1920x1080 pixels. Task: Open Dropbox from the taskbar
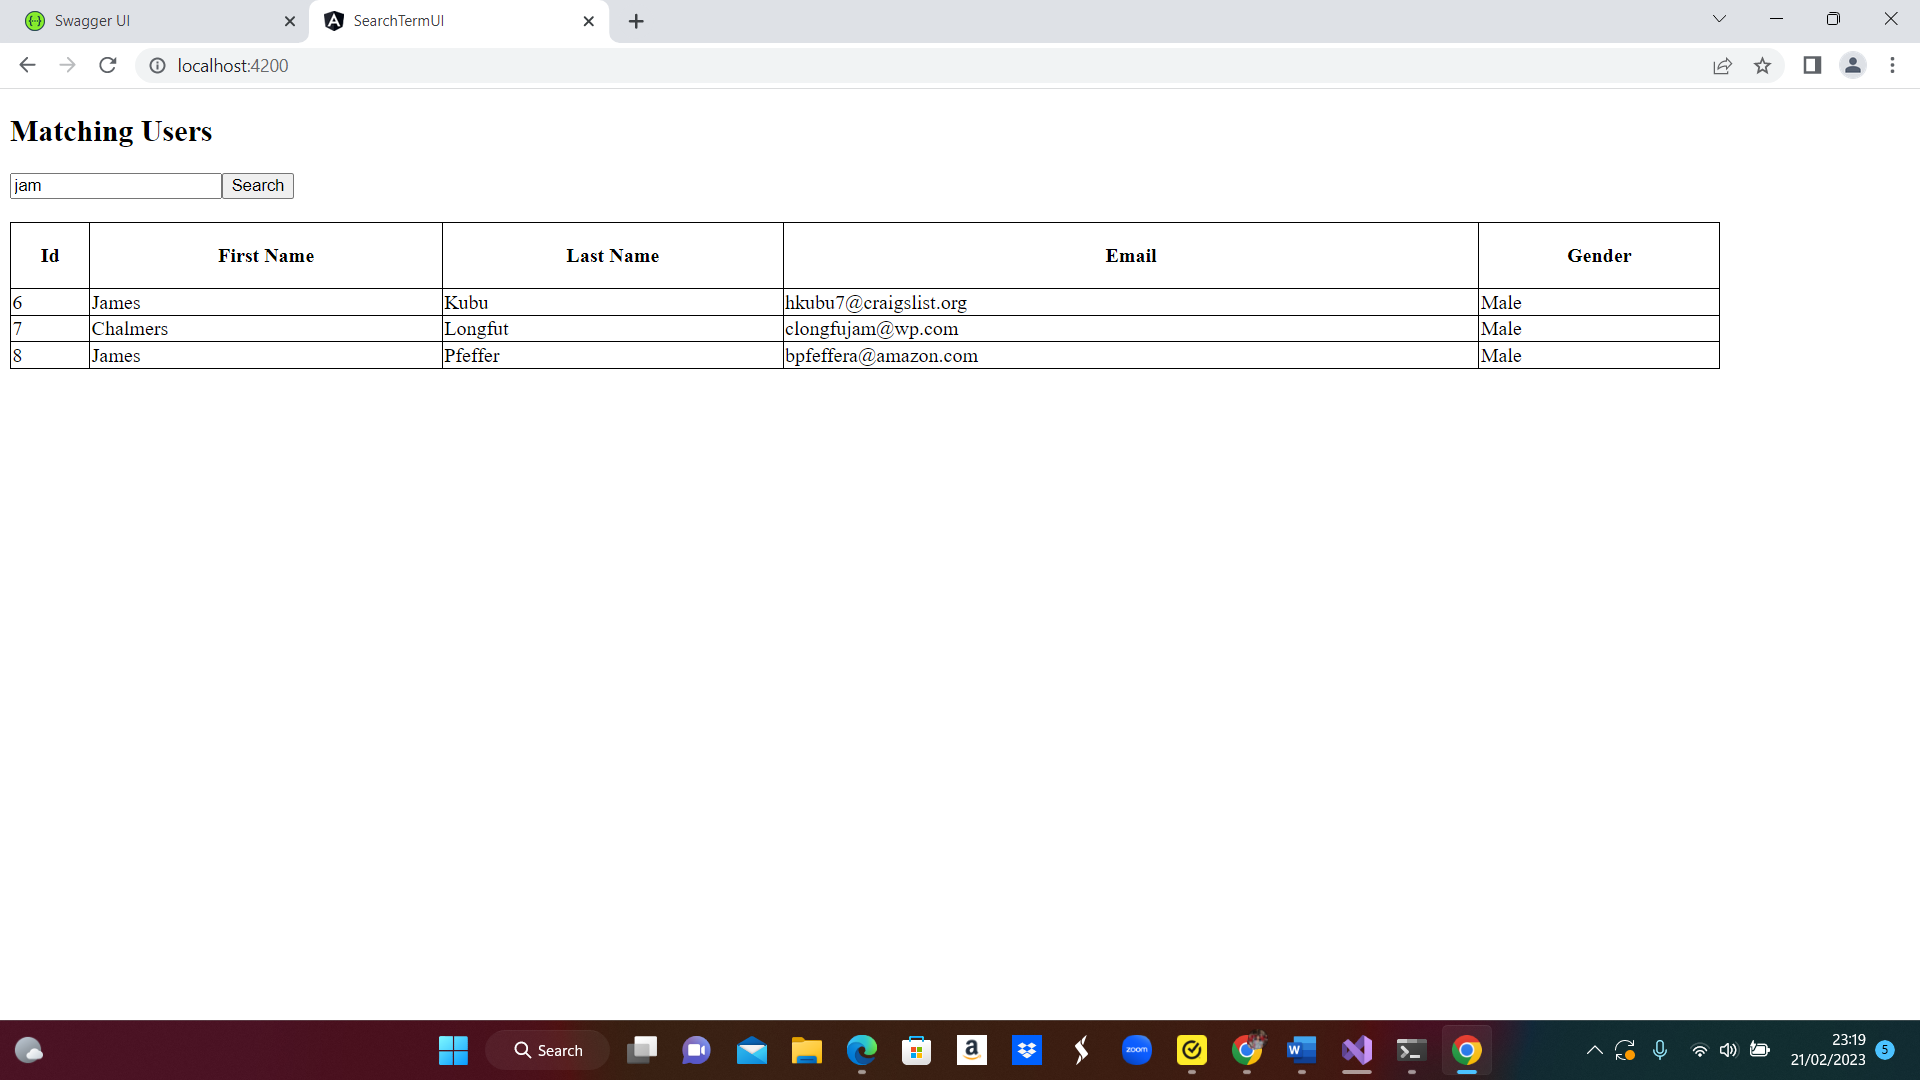click(1027, 1050)
